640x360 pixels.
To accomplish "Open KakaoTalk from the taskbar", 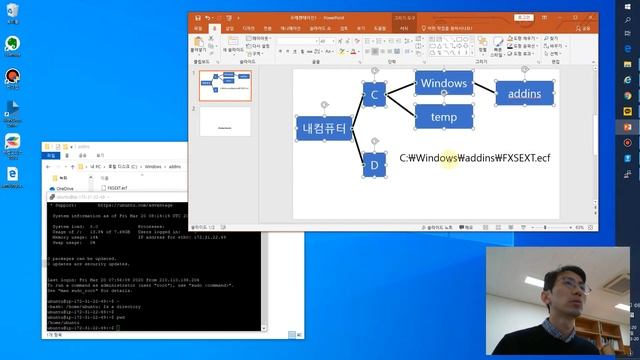I will click(628, 111).
